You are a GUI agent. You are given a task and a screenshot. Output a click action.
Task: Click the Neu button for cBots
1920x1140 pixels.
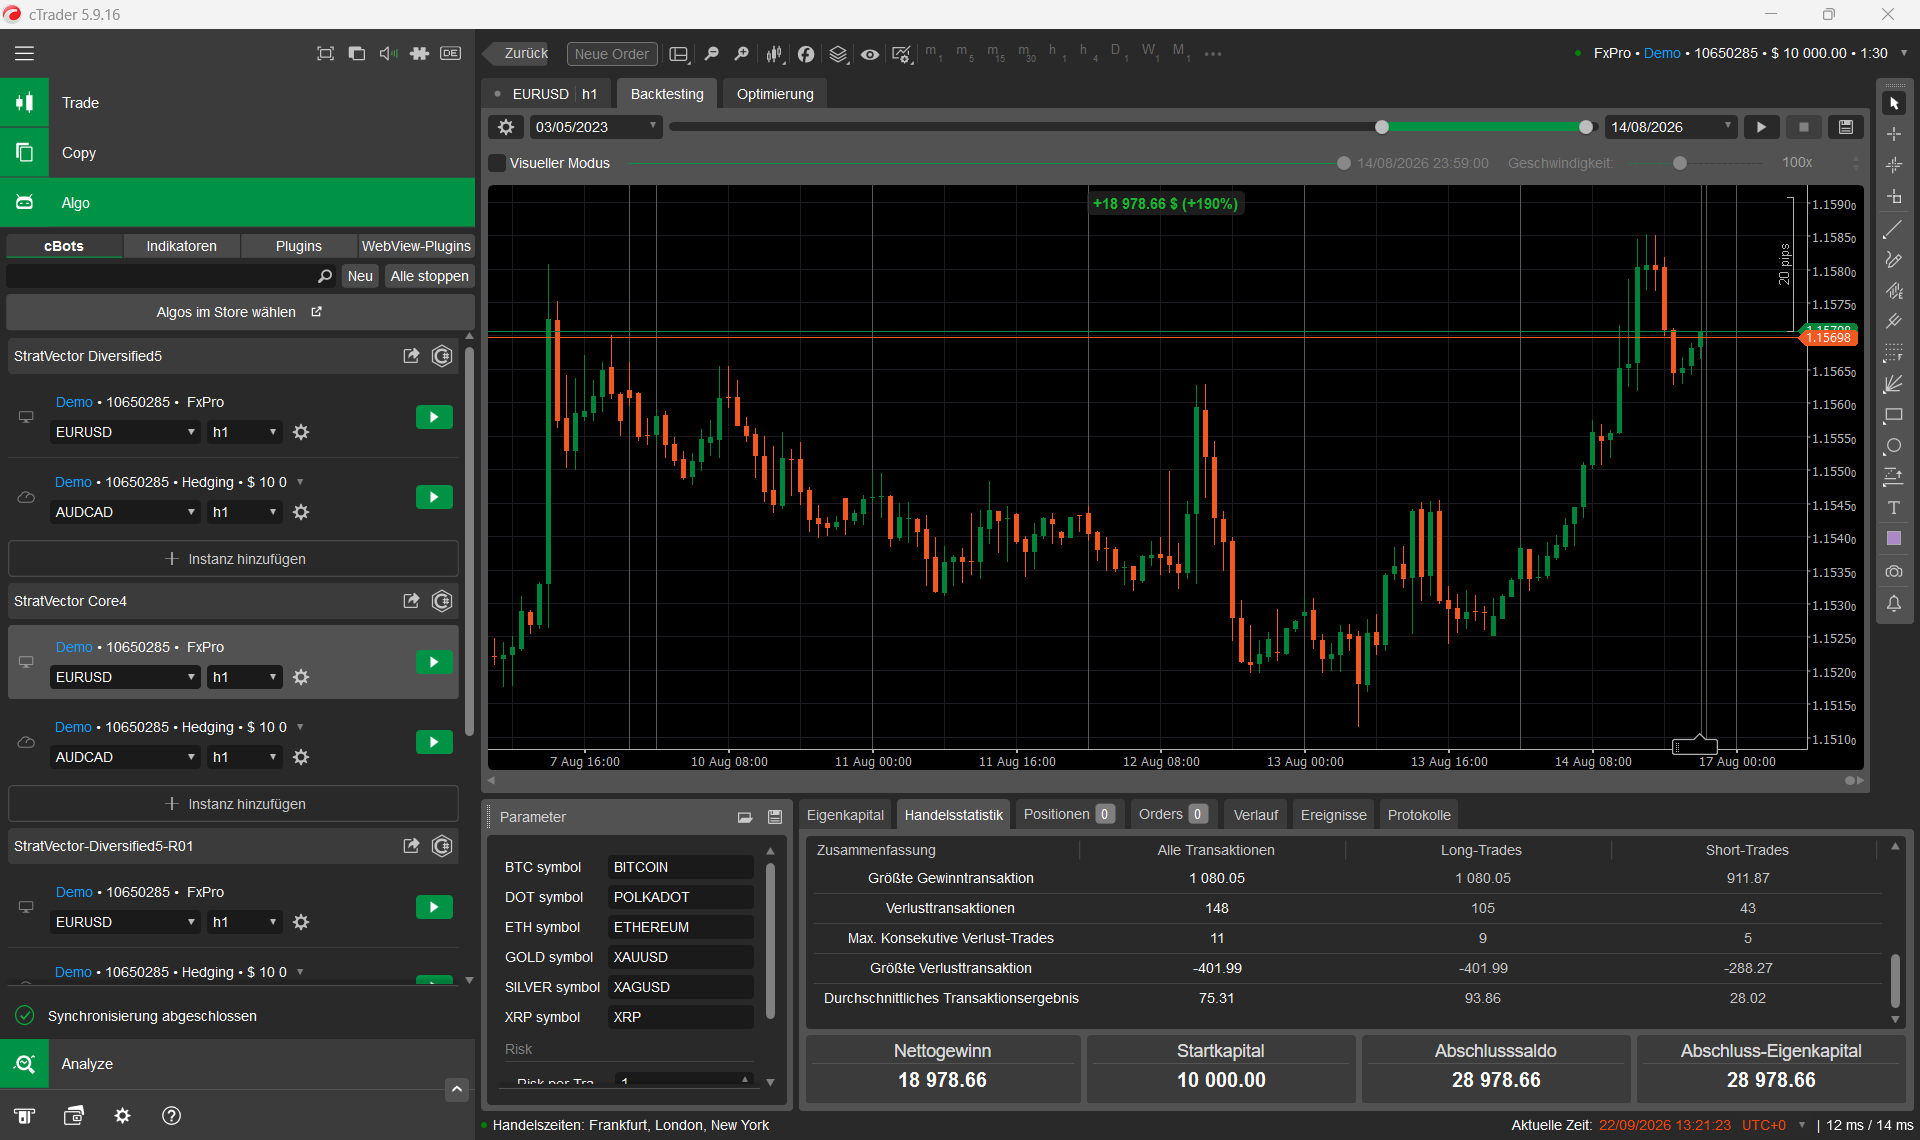click(360, 276)
